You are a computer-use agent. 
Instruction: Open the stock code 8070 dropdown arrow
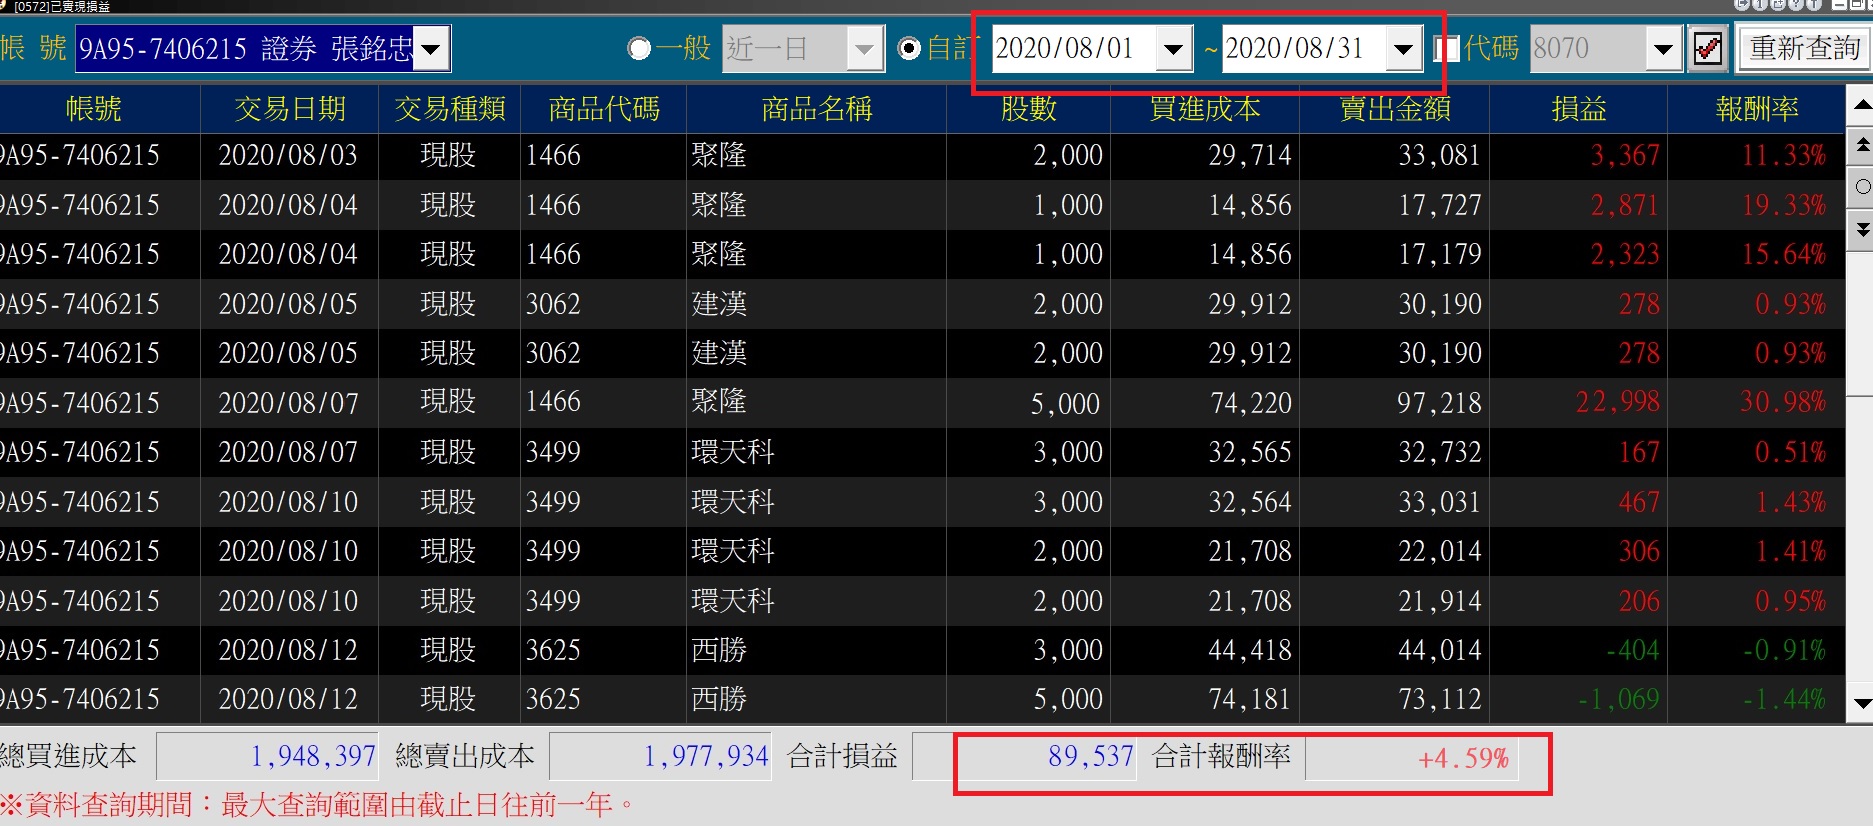(x=1663, y=49)
